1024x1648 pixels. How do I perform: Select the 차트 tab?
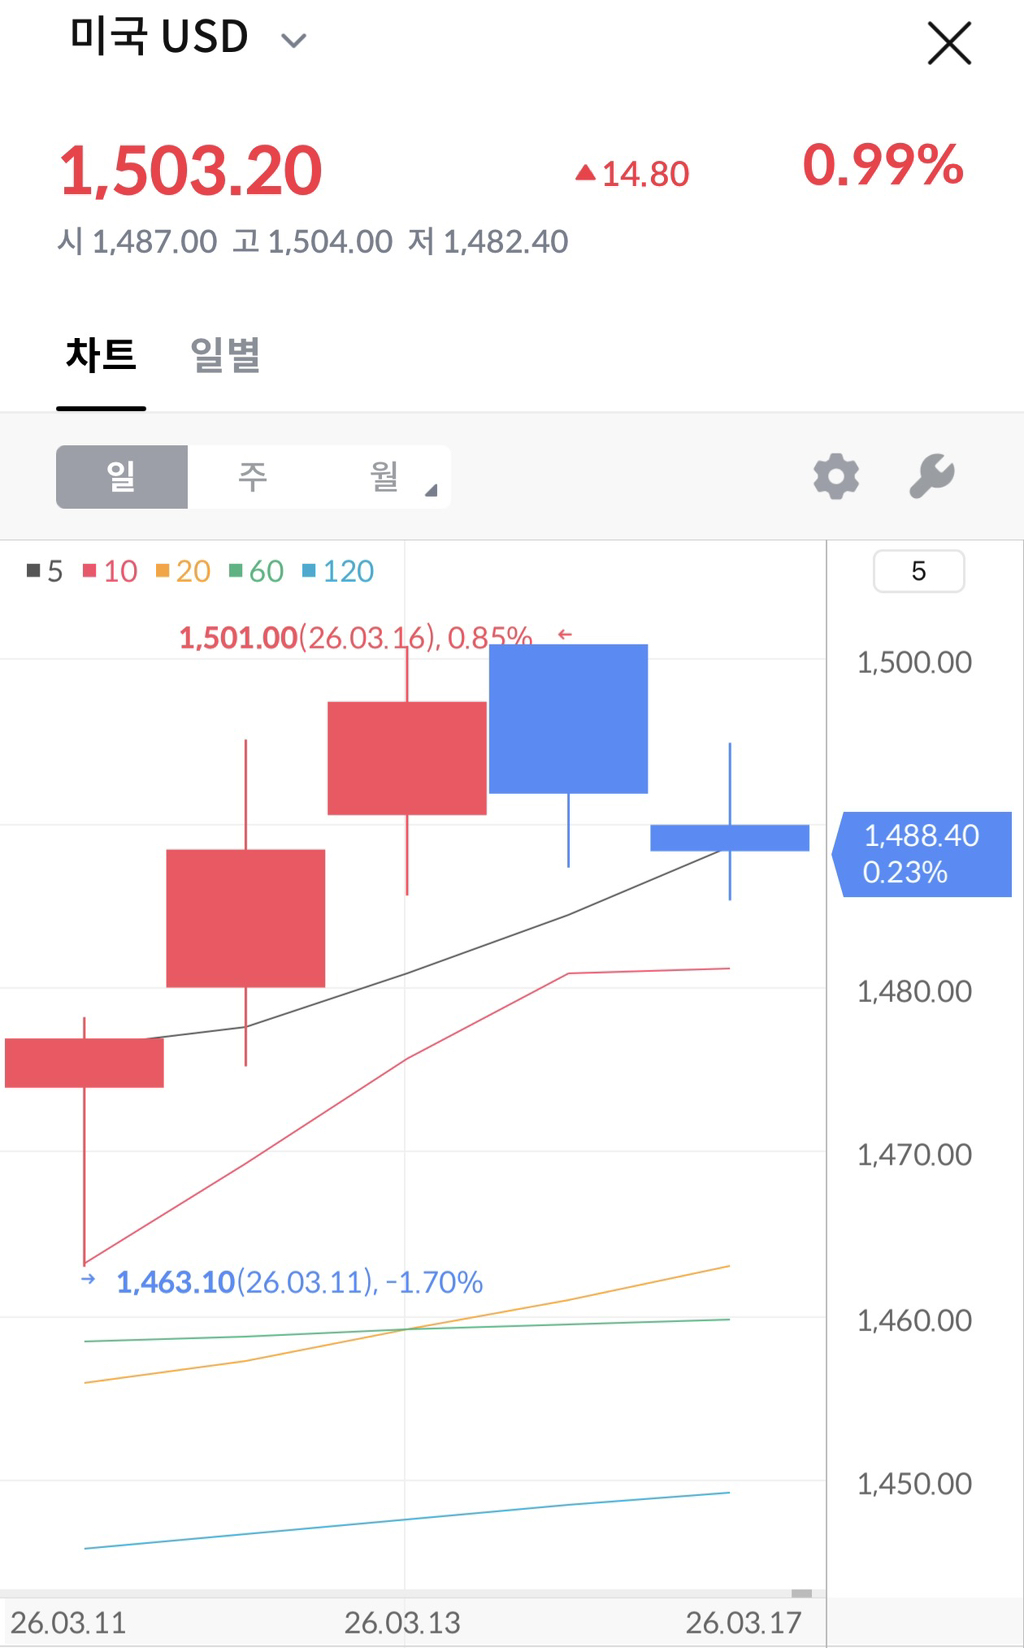pos(101,355)
